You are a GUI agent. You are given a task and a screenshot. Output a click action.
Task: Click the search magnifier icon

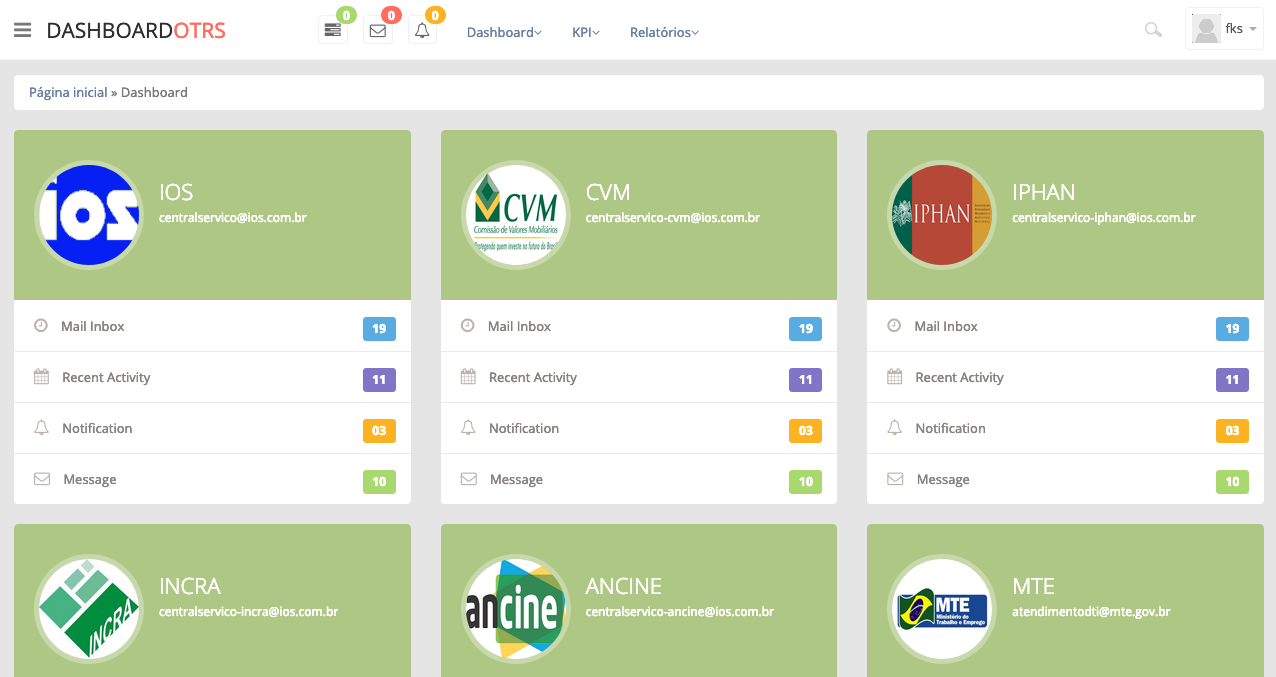(x=1153, y=30)
